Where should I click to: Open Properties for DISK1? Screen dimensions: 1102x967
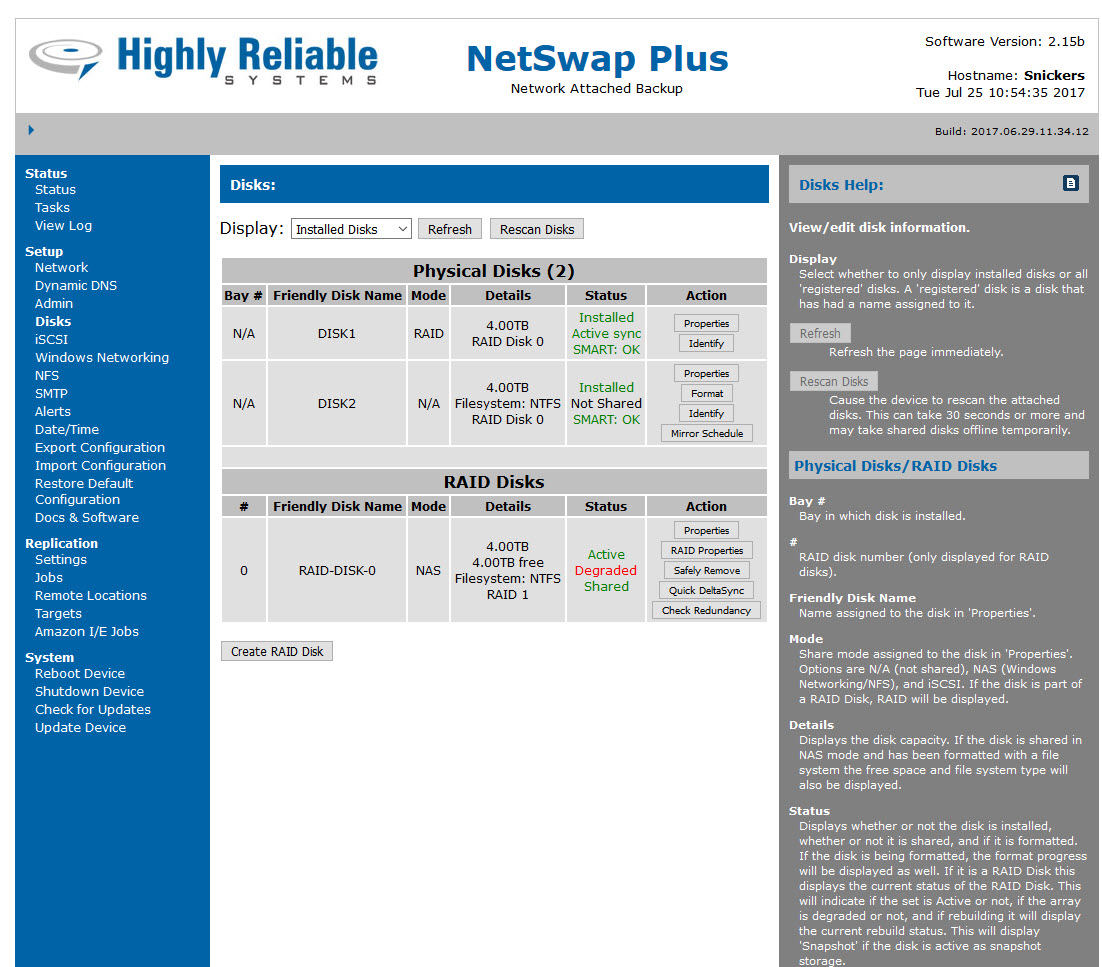pos(706,323)
